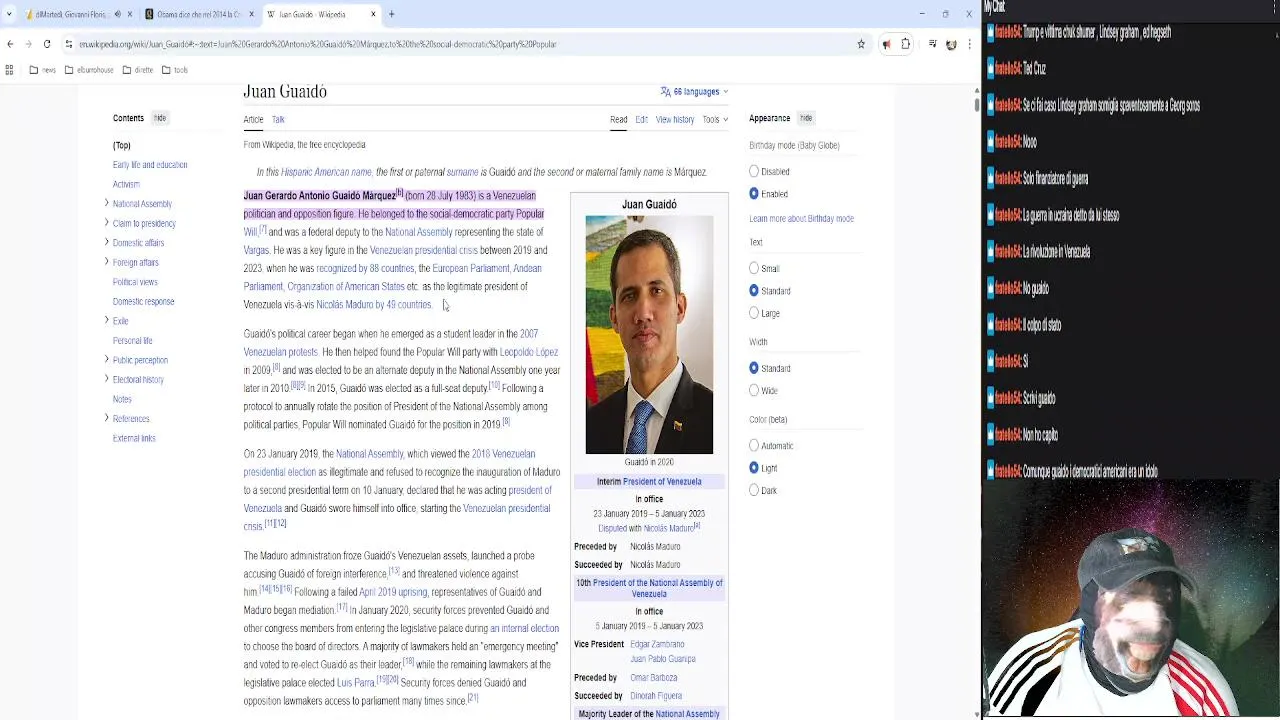This screenshot has height=720, width=1280.
Task: Expand National Assembly in contents
Action: point(106,204)
